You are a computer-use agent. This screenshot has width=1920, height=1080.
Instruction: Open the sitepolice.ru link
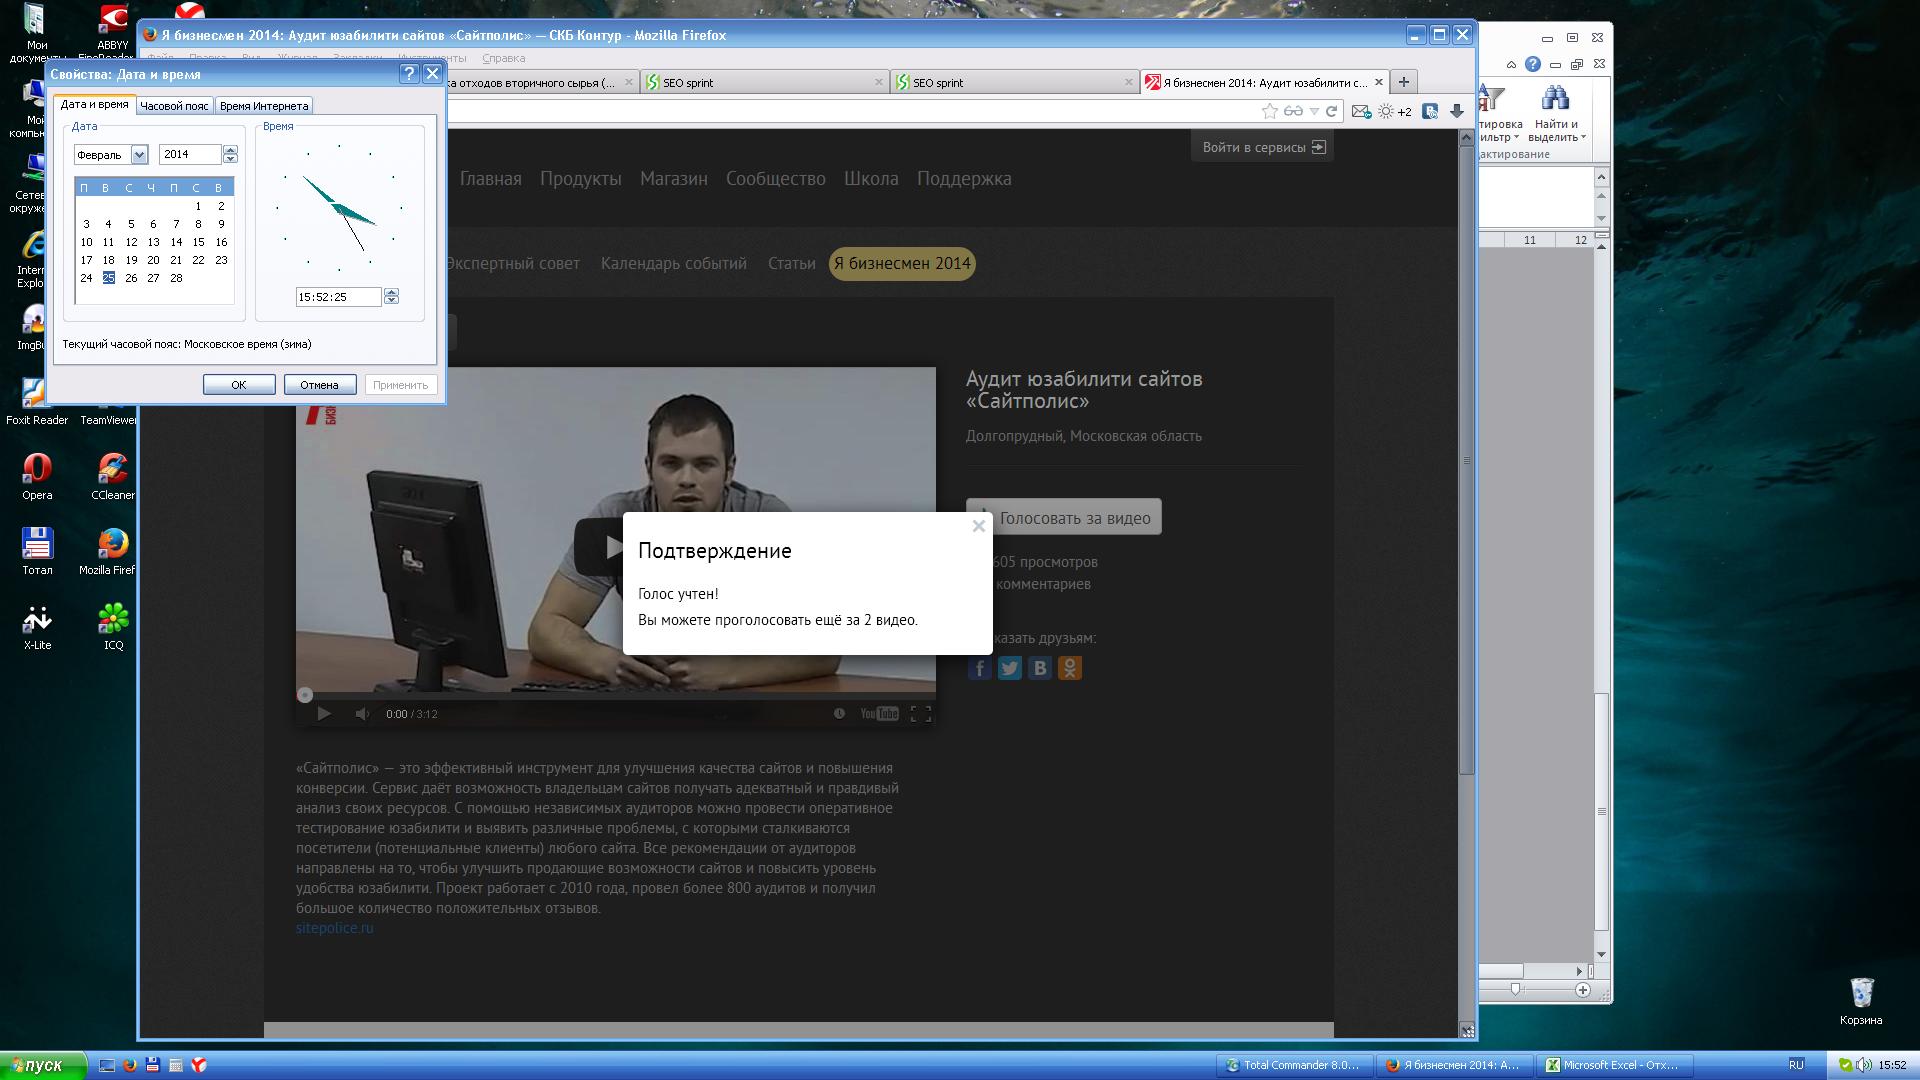334,927
